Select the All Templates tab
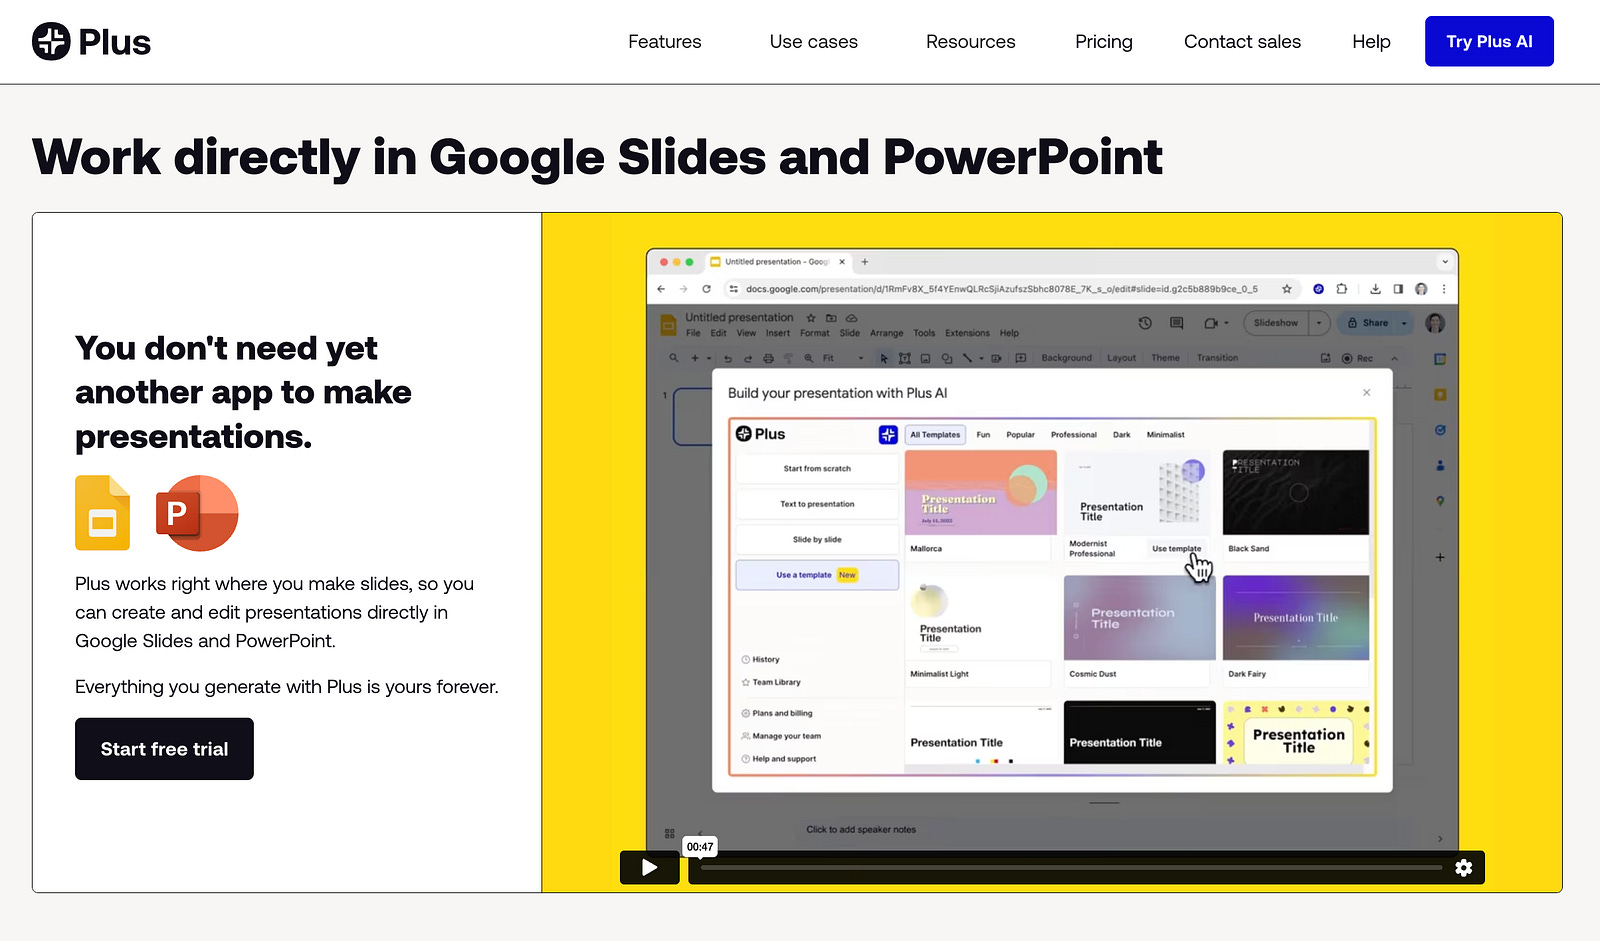 click(935, 435)
